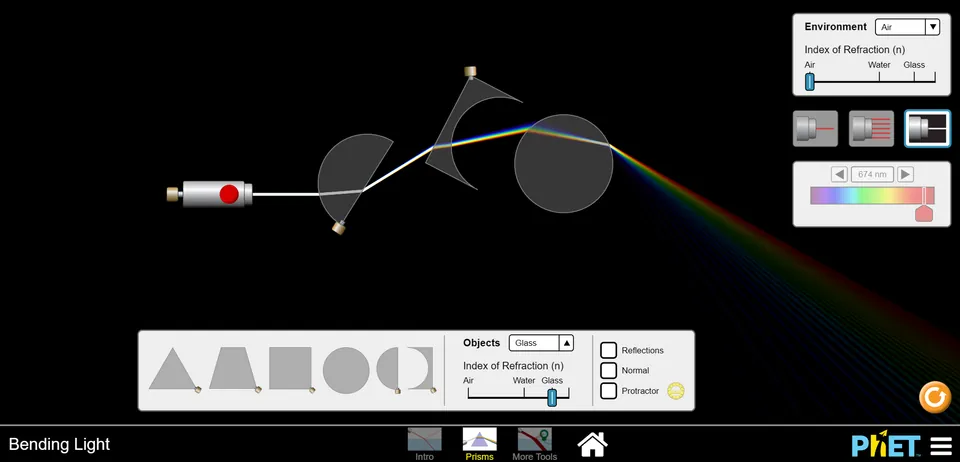
Task: Select the semicircle prism from toolbox
Action: click(x=388, y=369)
